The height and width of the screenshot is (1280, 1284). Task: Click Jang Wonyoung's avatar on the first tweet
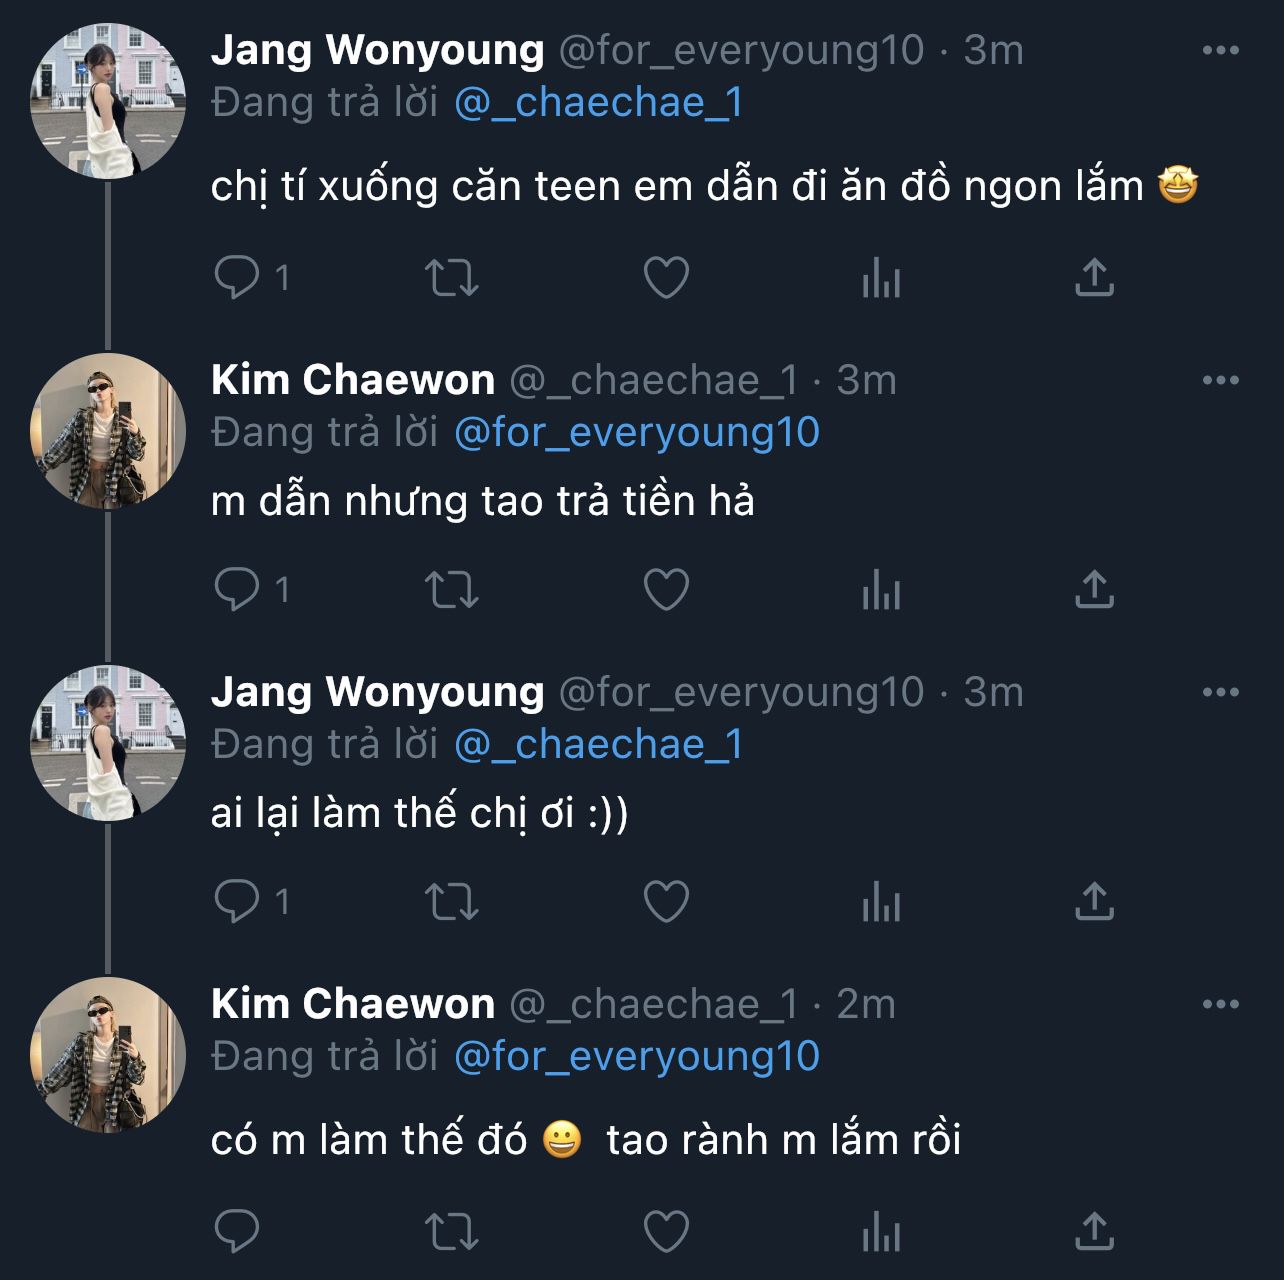click(x=108, y=101)
